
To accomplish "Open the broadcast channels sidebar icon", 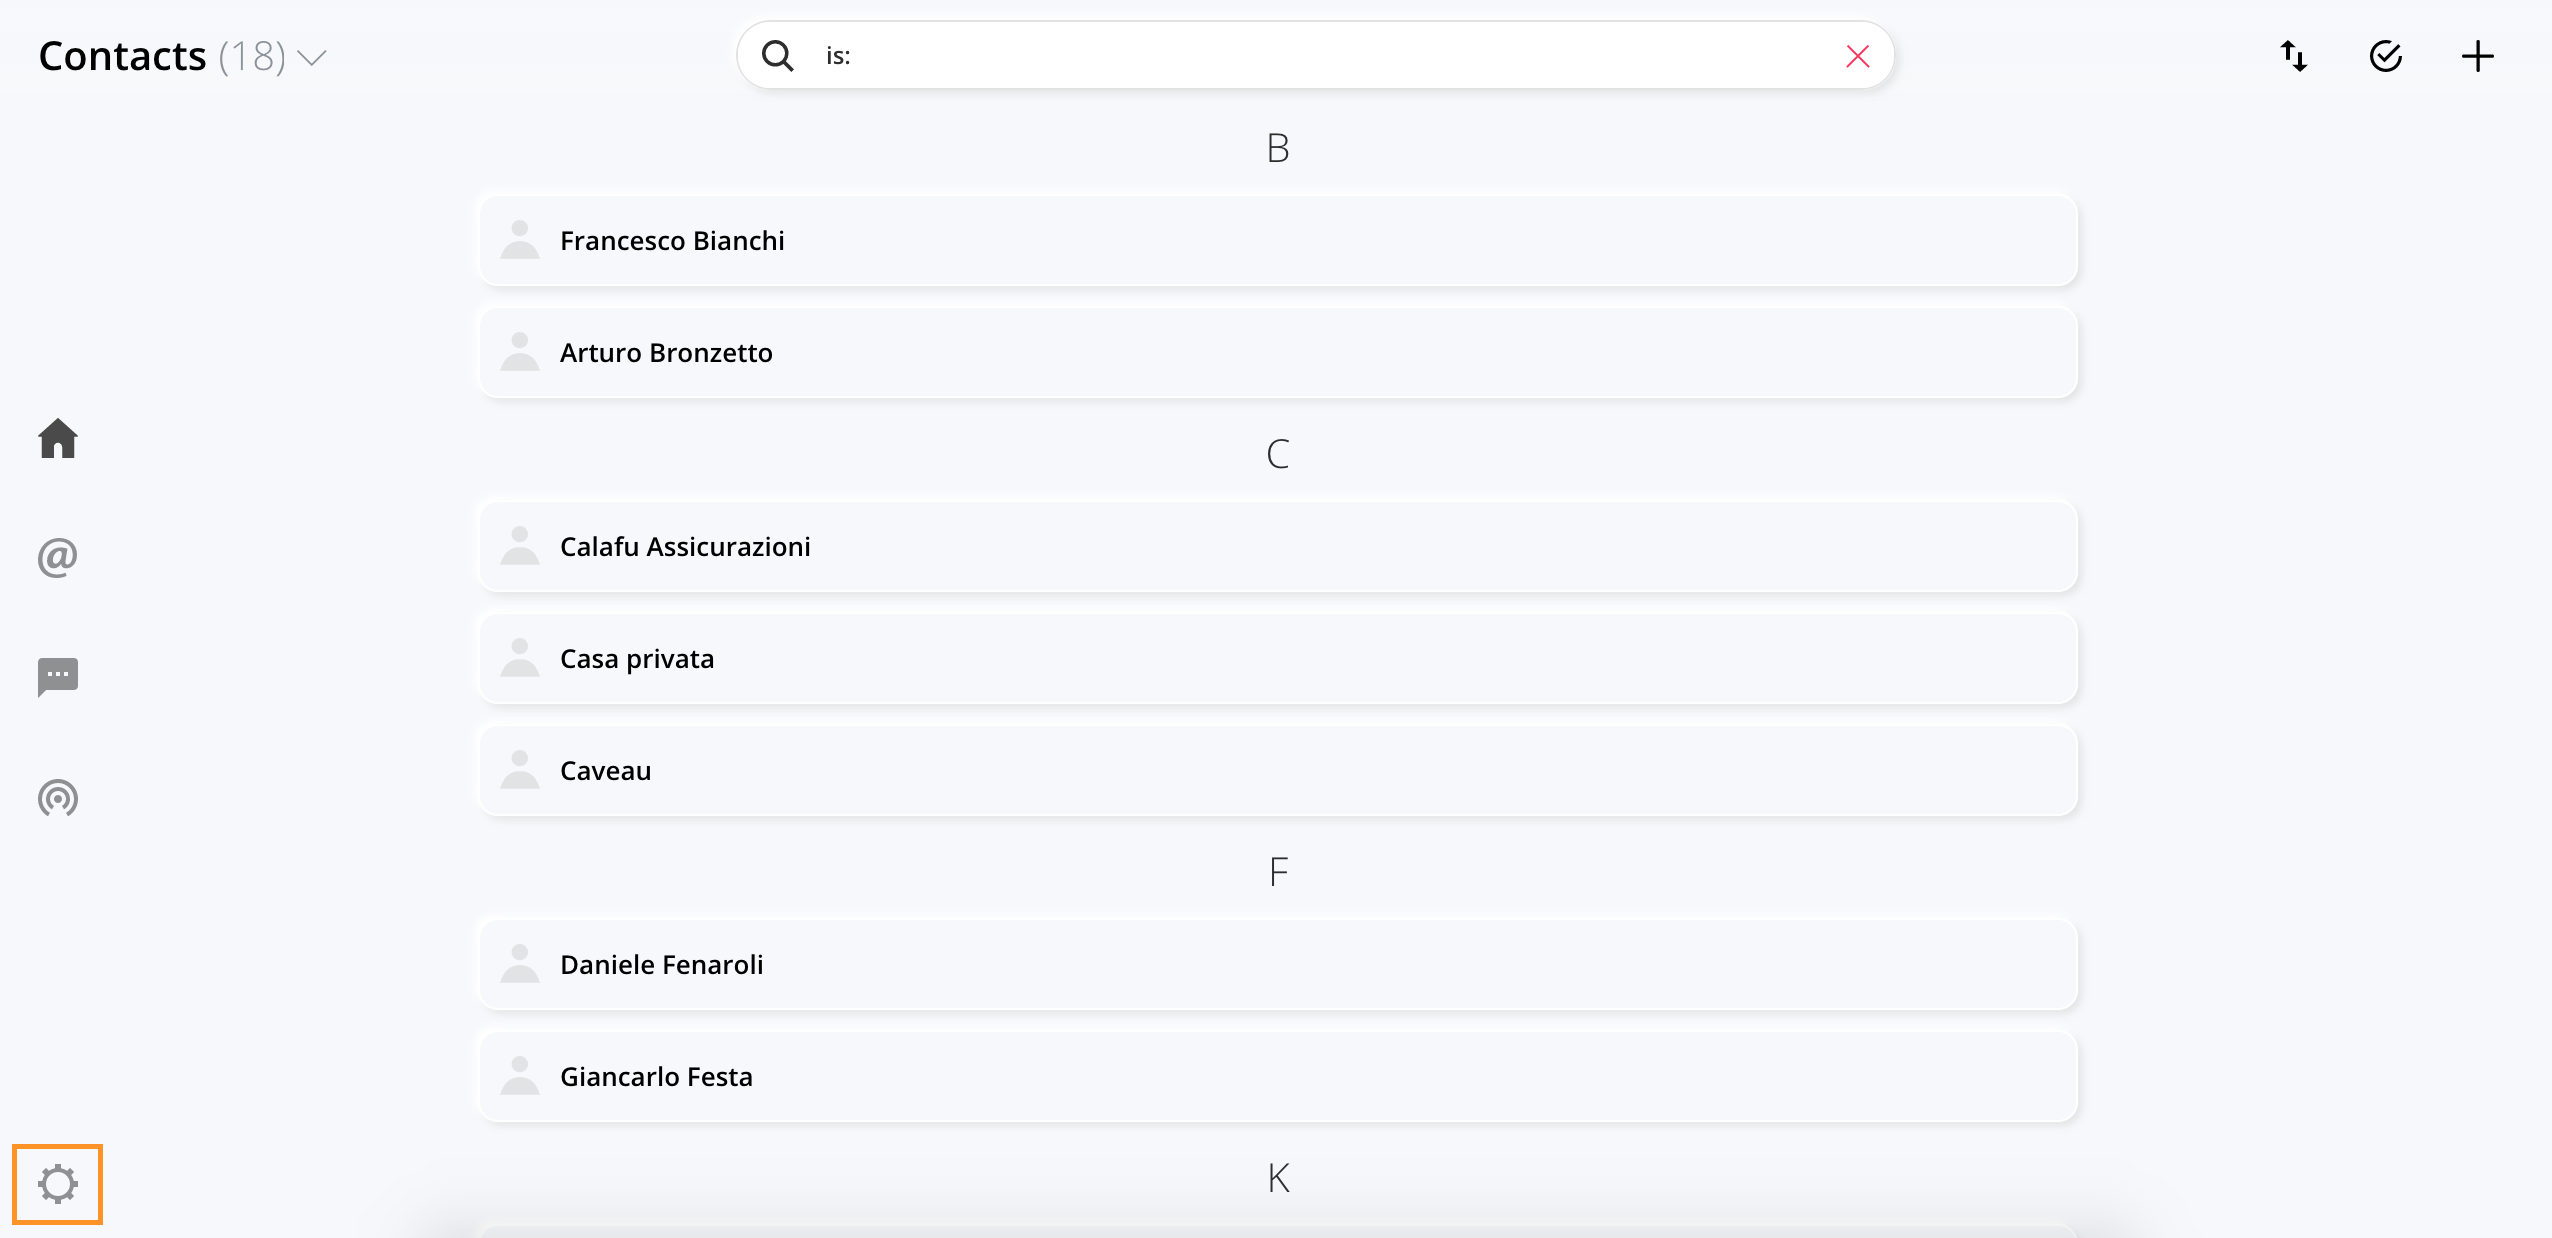I will click(x=58, y=798).
